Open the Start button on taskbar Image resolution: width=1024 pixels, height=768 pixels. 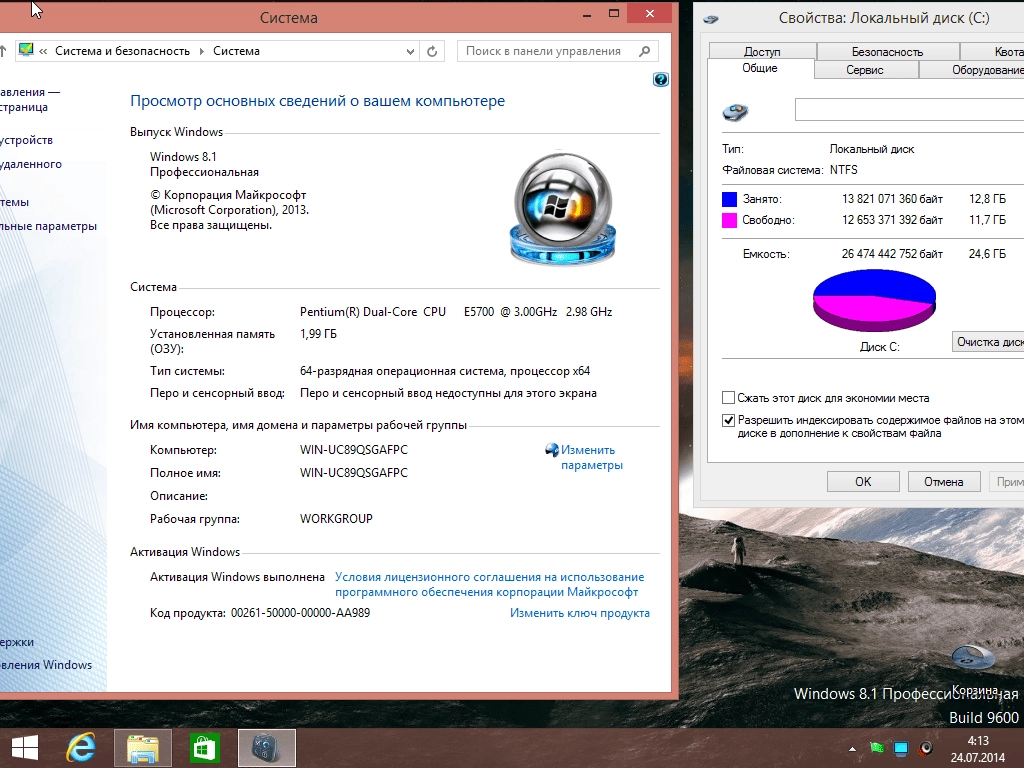tap(25, 748)
